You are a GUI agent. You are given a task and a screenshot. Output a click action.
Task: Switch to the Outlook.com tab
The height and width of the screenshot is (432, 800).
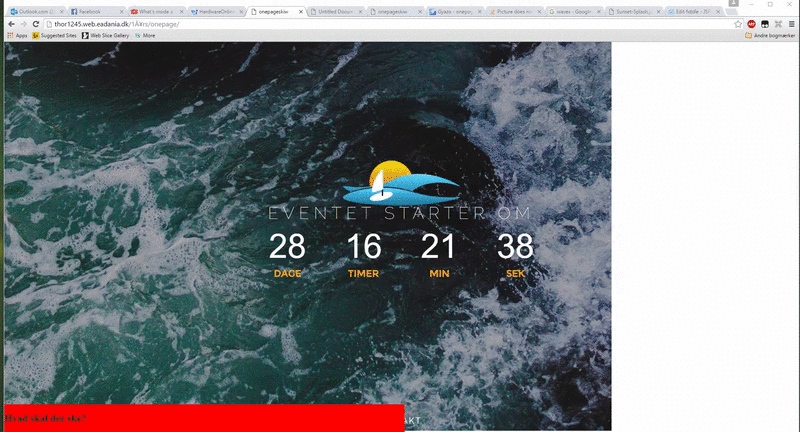click(35, 11)
